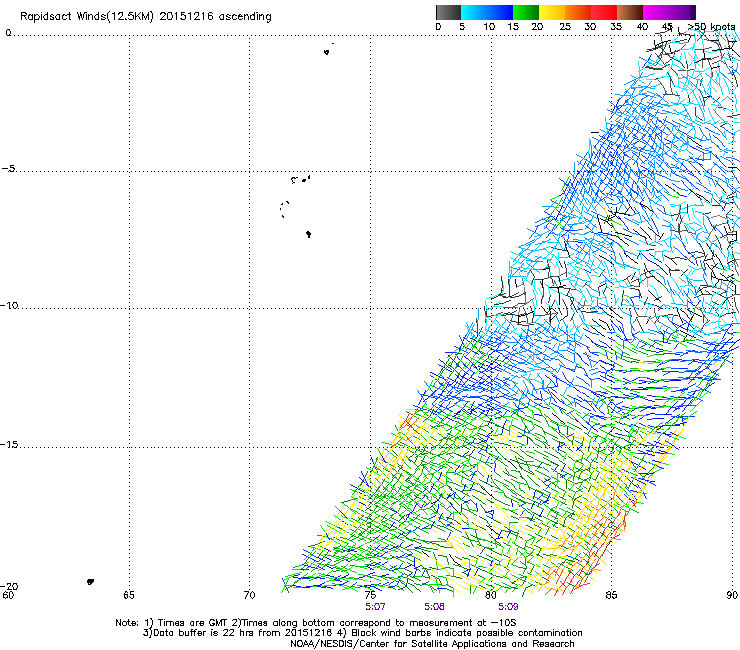Click the yellow 20-25 knots legend color
The height and width of the screenshot is (650, 740).
[552, 12]
